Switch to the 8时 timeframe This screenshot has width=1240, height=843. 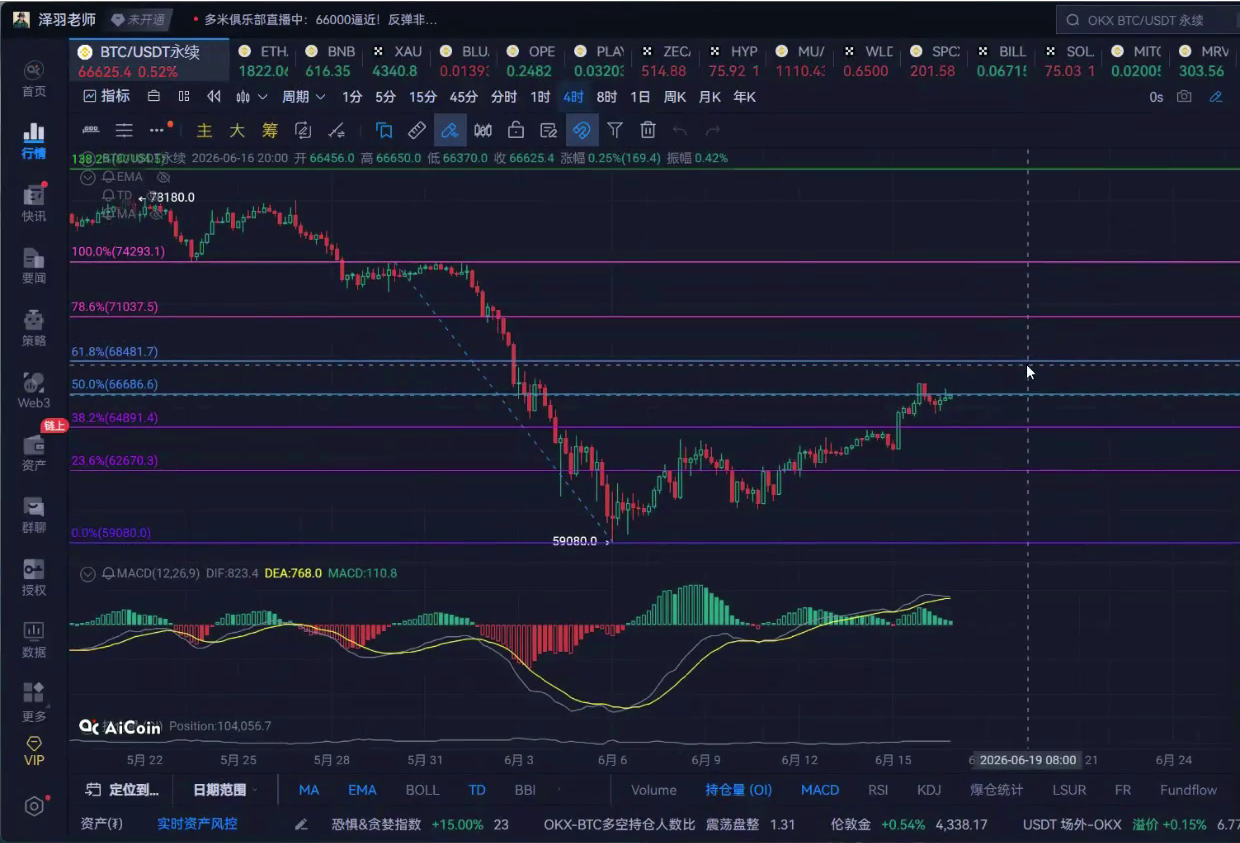pos(606,97)
